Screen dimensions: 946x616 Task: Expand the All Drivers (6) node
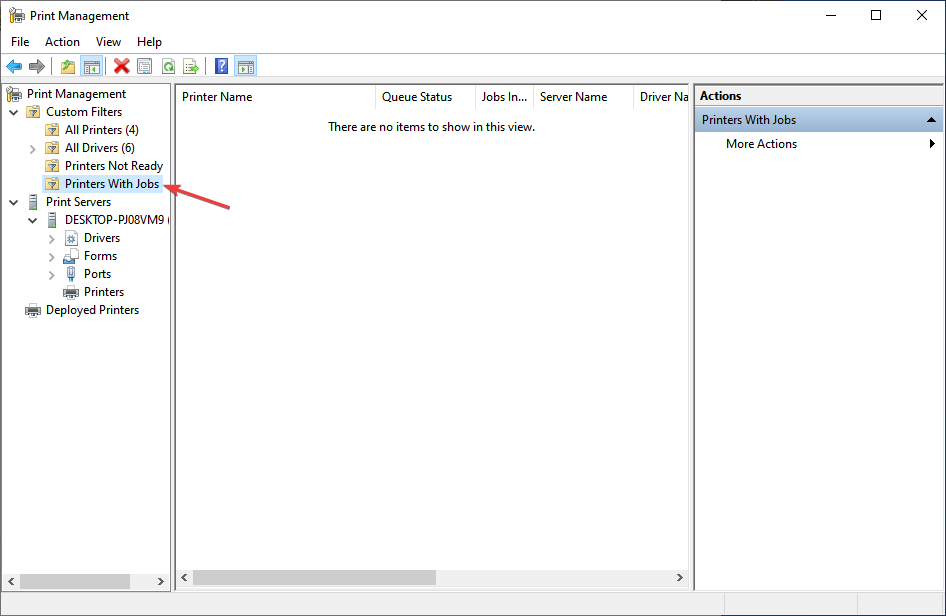(33, 149)
